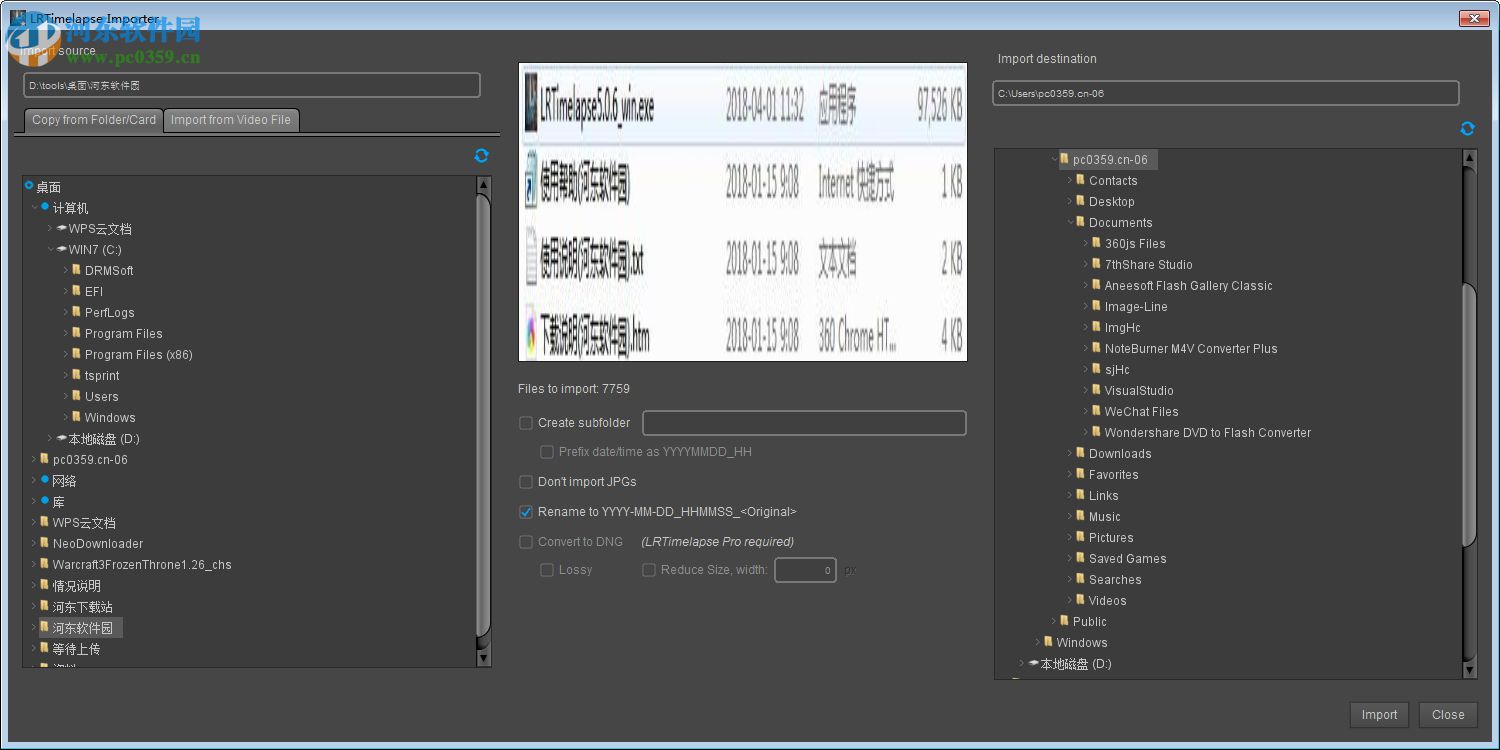Click the Image-Line folder icon
Viewport: 1500px width, 750px height.
1097,306
